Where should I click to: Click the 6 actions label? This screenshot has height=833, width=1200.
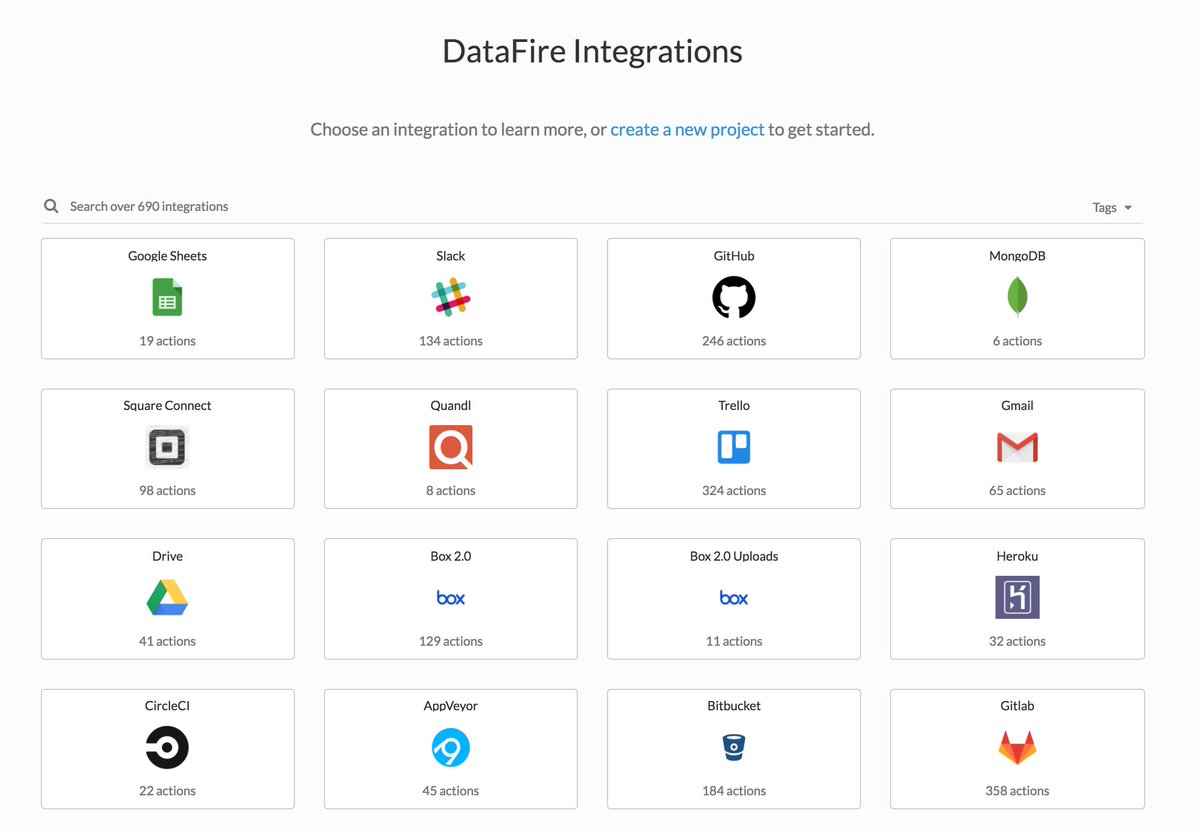(x=1017, y=341)
